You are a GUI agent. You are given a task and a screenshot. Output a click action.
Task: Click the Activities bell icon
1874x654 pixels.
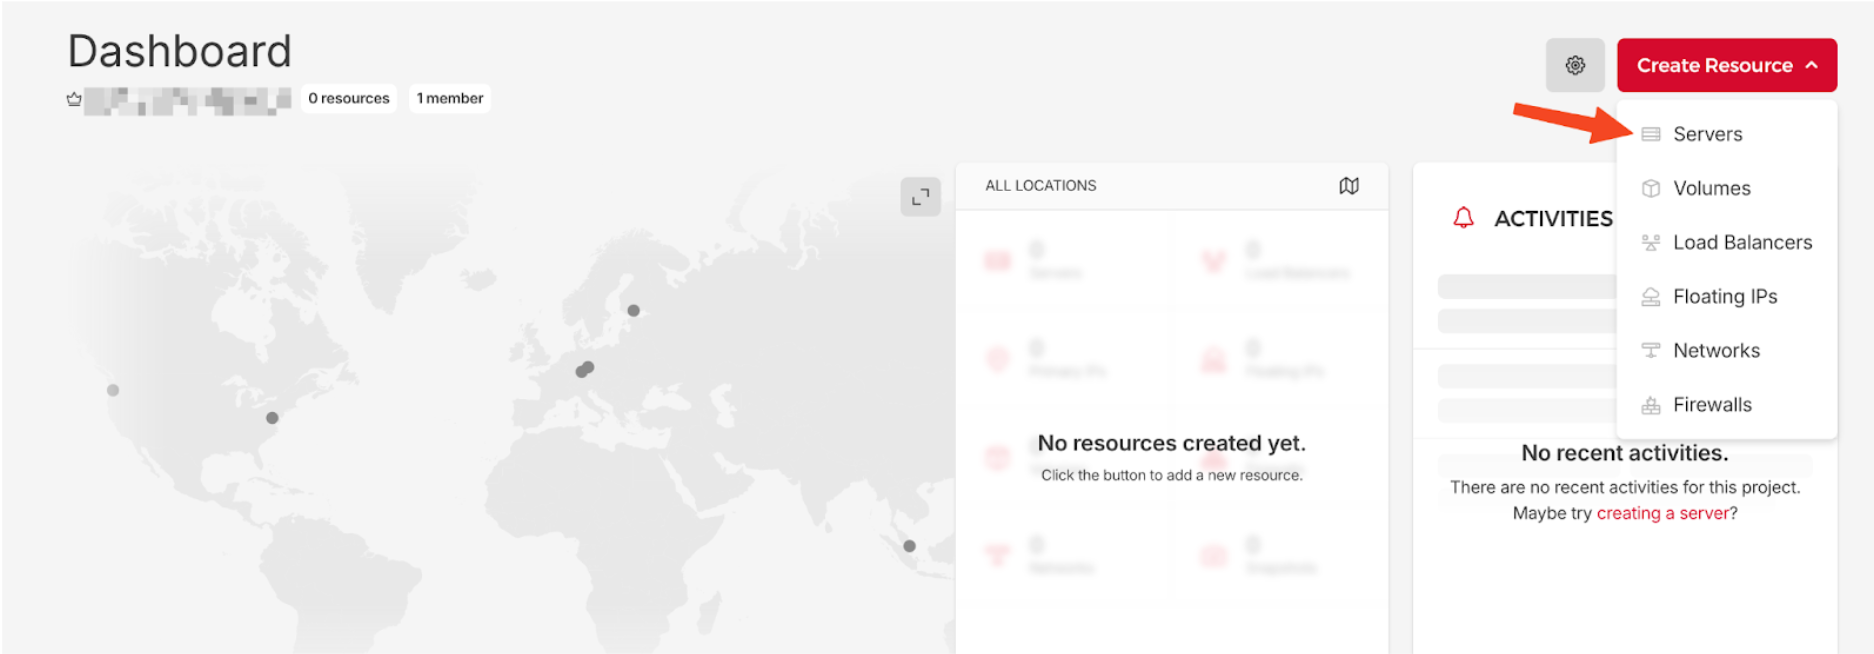pyautogui.click(x=1463, y=218)
